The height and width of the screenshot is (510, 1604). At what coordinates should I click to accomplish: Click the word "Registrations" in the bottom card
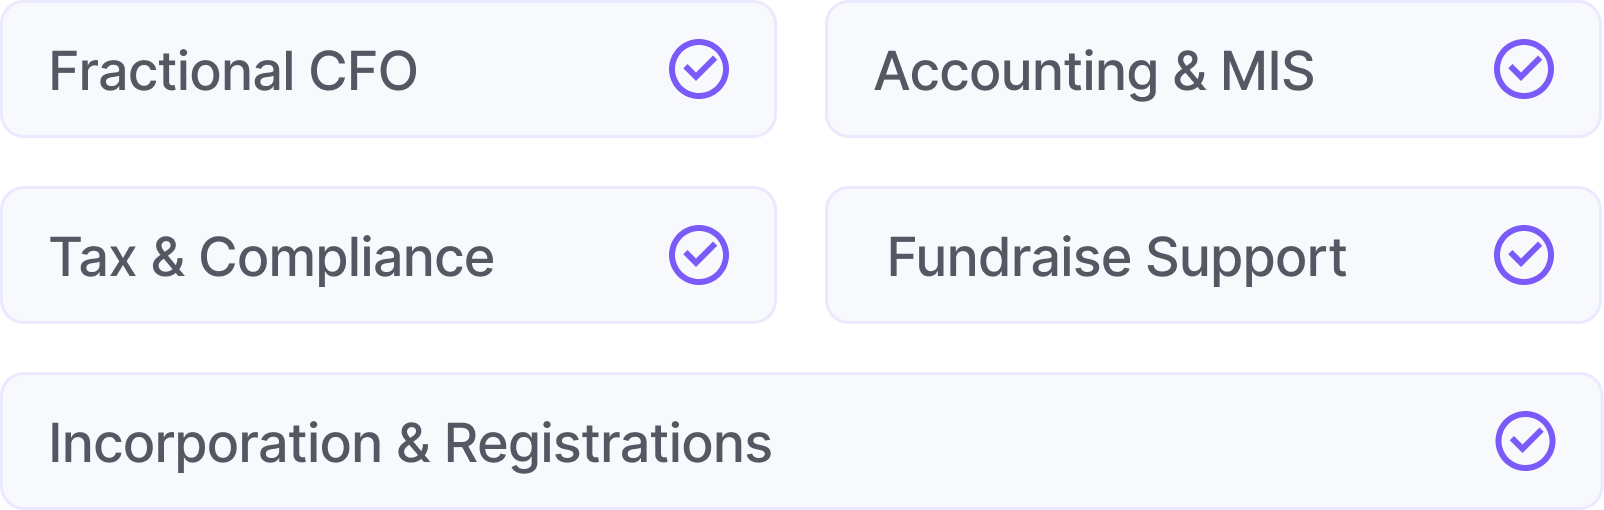(x=608, y=443)
